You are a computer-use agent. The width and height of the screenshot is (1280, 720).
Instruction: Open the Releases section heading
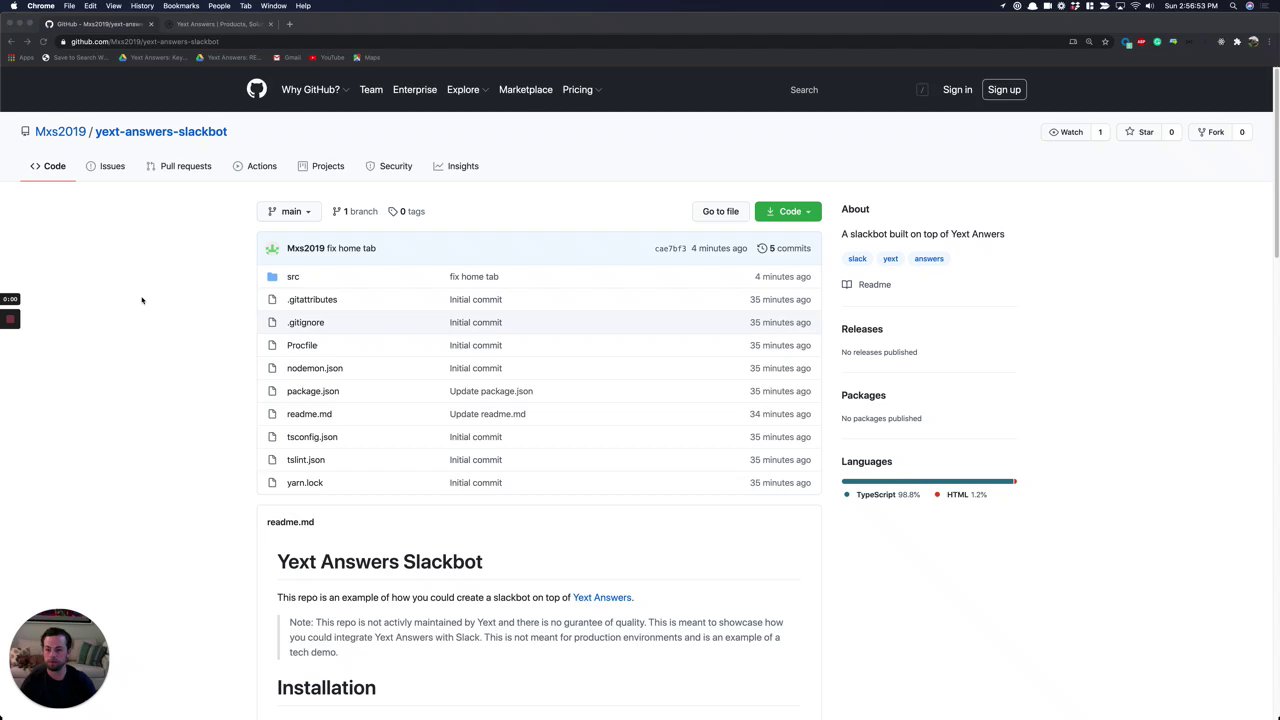coord(862,329)
